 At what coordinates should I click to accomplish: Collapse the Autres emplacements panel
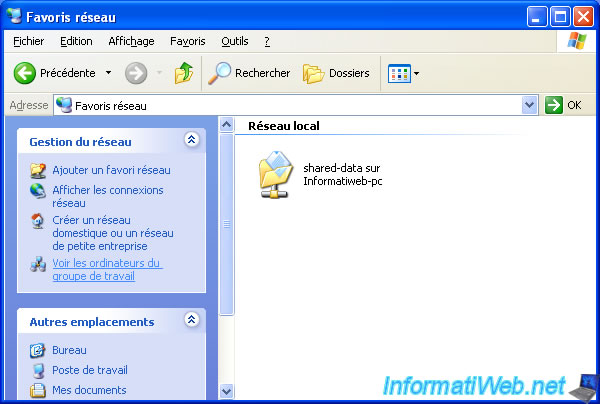pyautogui.click(x=191, y=319)
